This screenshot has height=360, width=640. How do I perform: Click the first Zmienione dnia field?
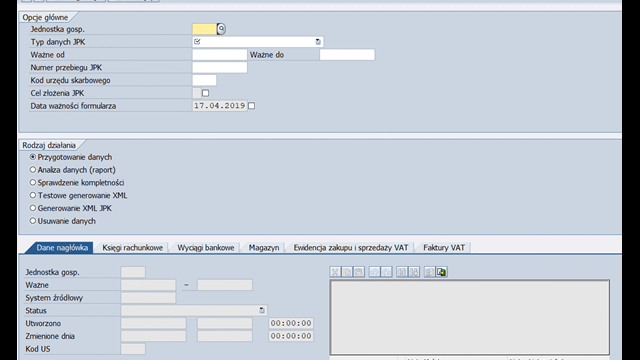pos(153,336)
